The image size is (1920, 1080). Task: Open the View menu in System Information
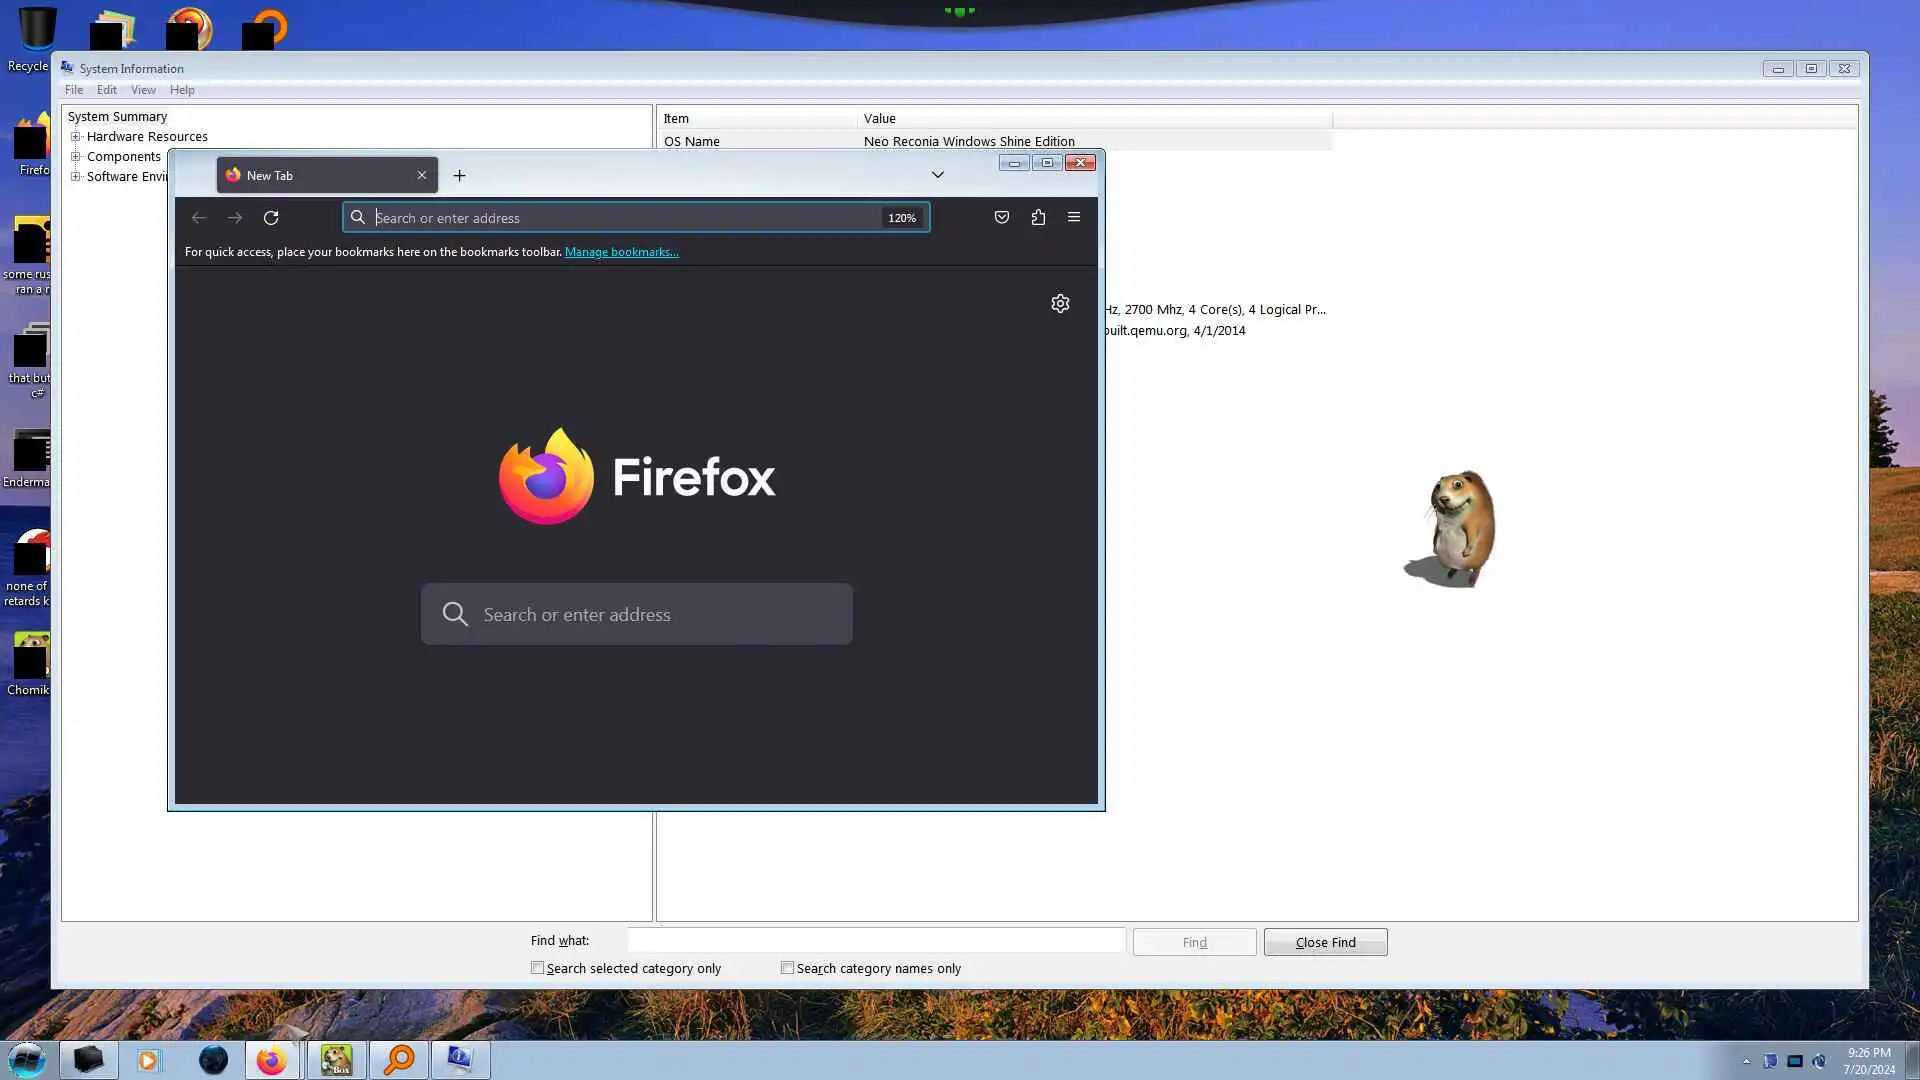tap(143, 90)
